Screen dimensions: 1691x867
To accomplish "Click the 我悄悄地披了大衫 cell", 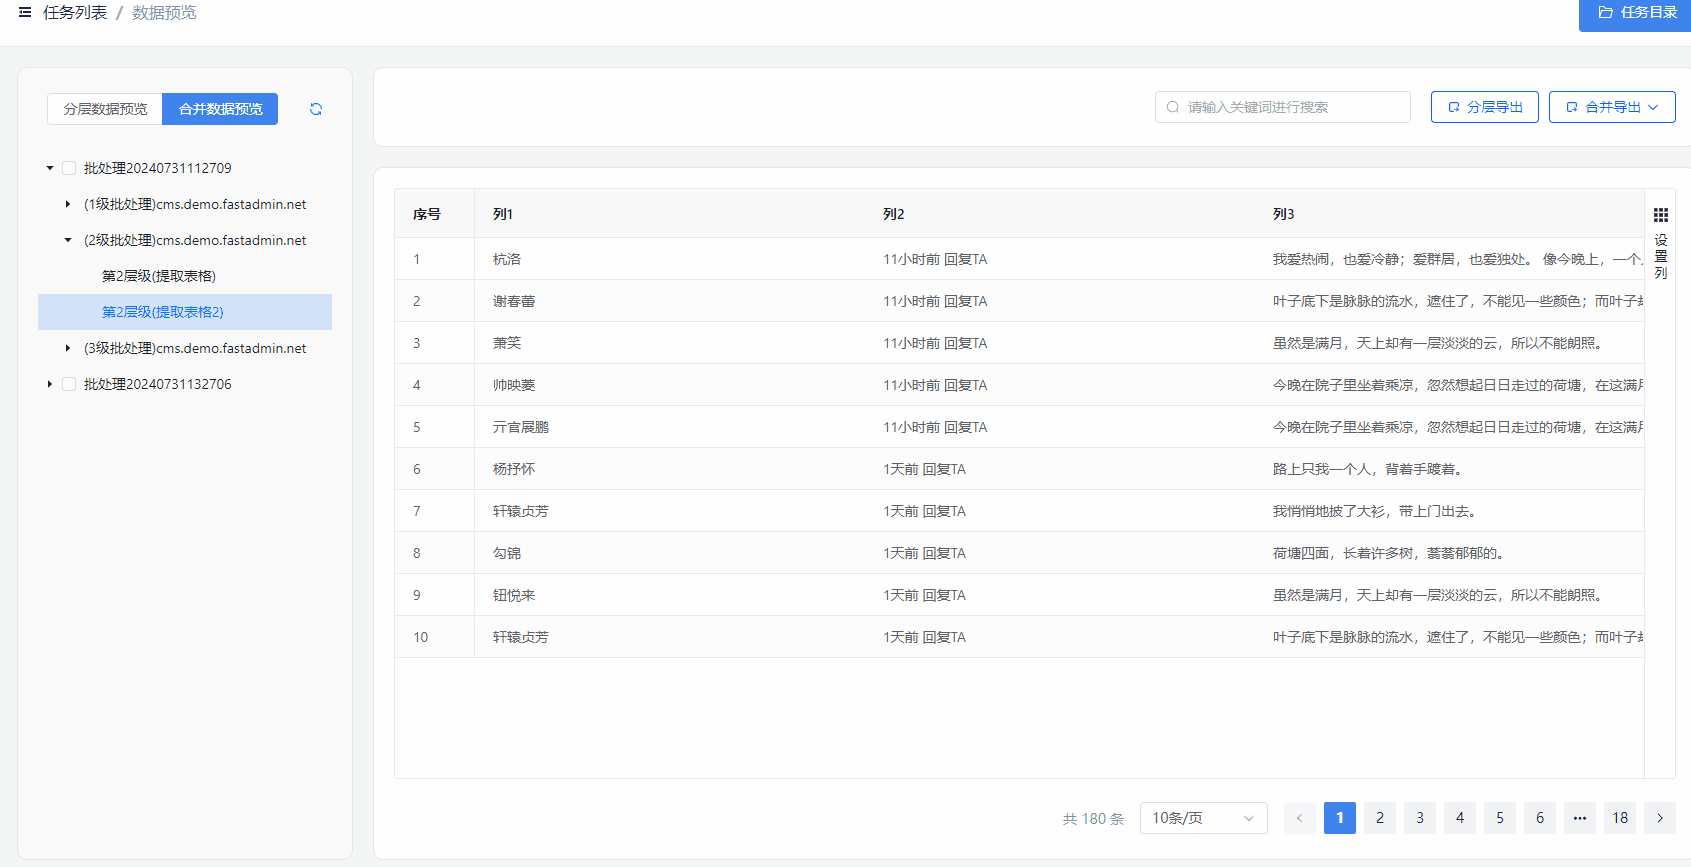I will 1378,511.
